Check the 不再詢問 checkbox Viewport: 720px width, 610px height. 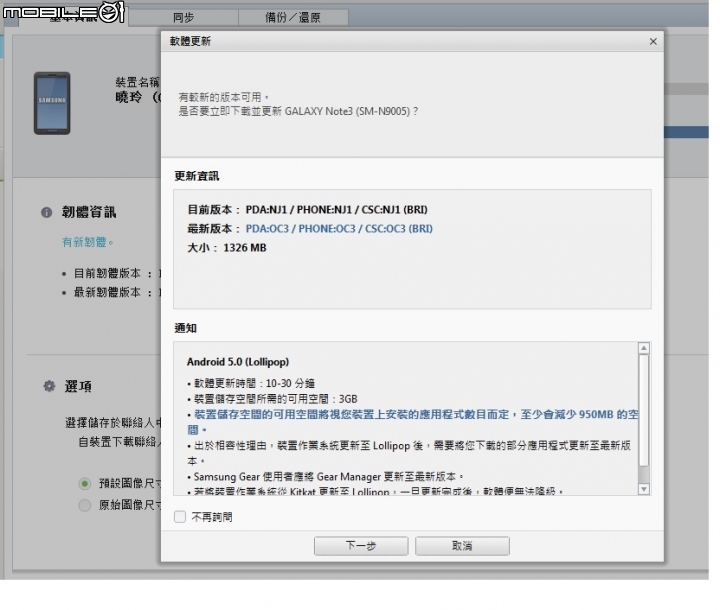coord(180,517)
